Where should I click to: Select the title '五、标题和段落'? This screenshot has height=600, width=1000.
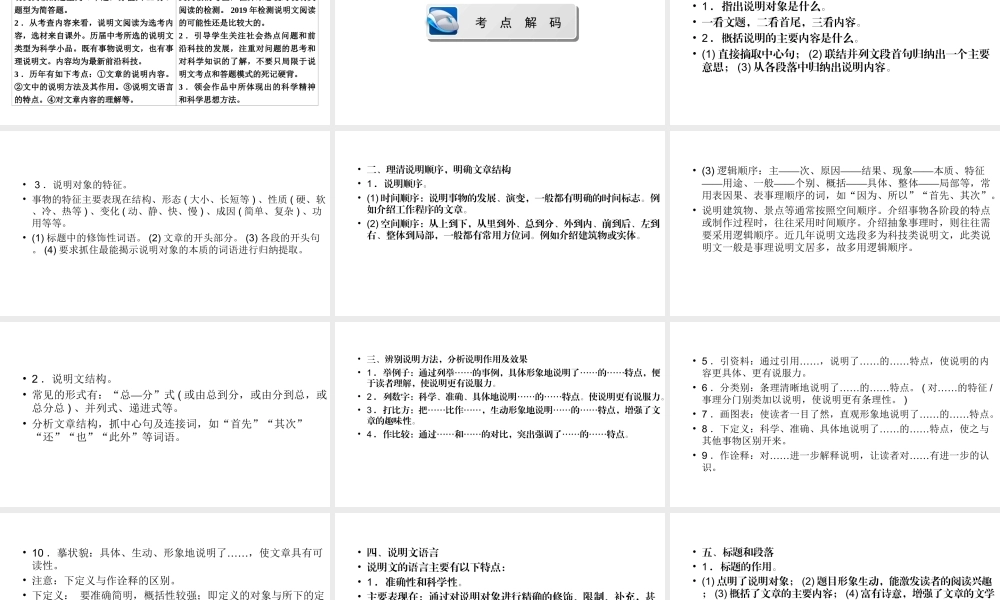(738, 552)
